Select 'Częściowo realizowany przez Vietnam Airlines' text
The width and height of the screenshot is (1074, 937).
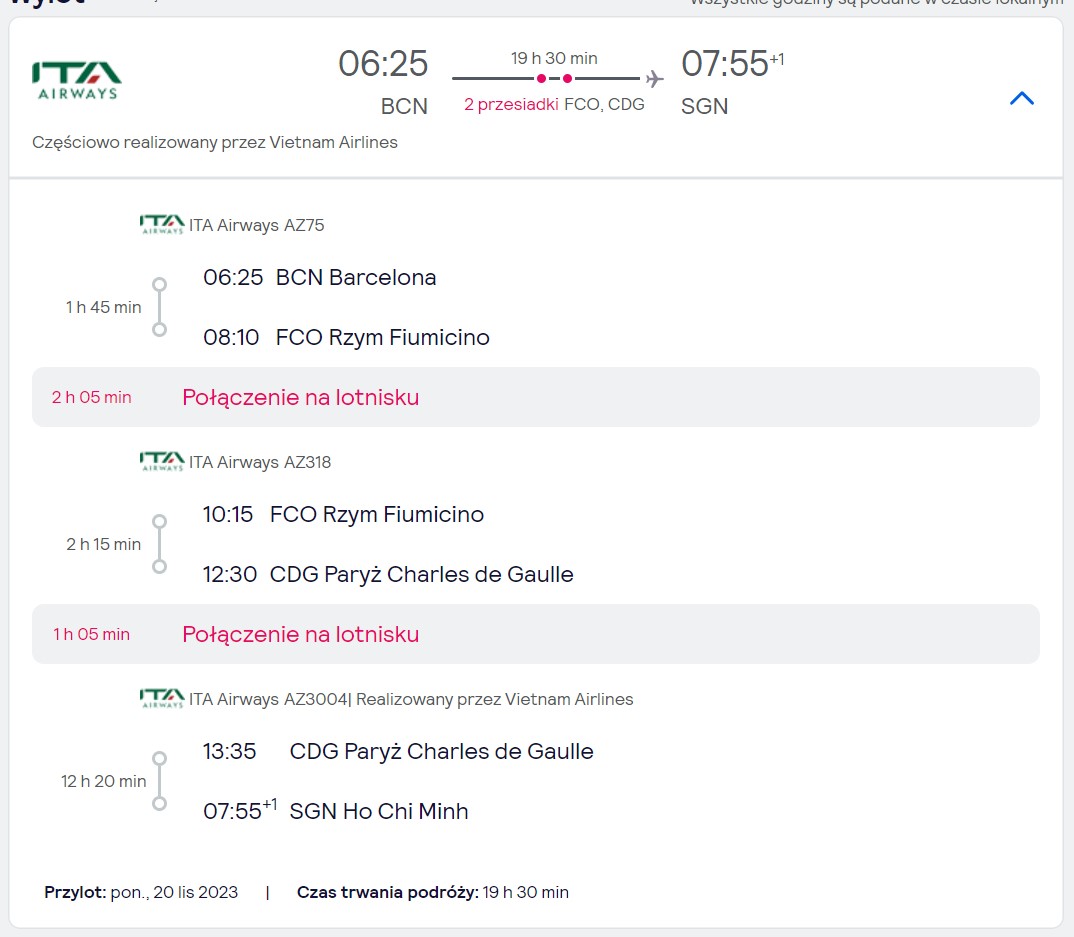[215, 142]
